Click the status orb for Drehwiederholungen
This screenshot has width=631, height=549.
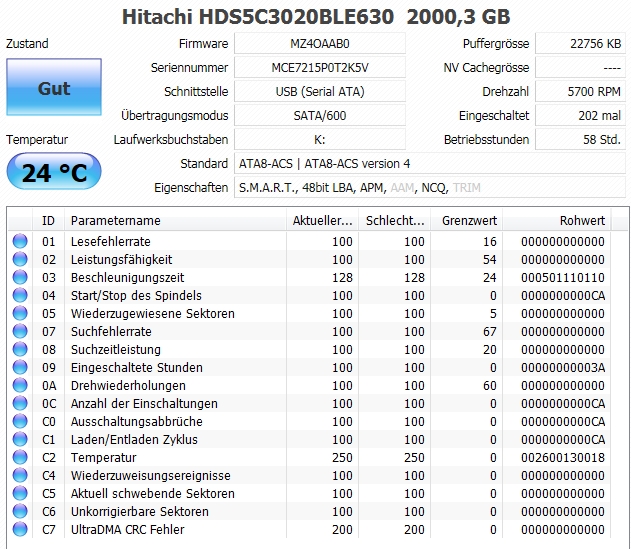pos(20,385)
